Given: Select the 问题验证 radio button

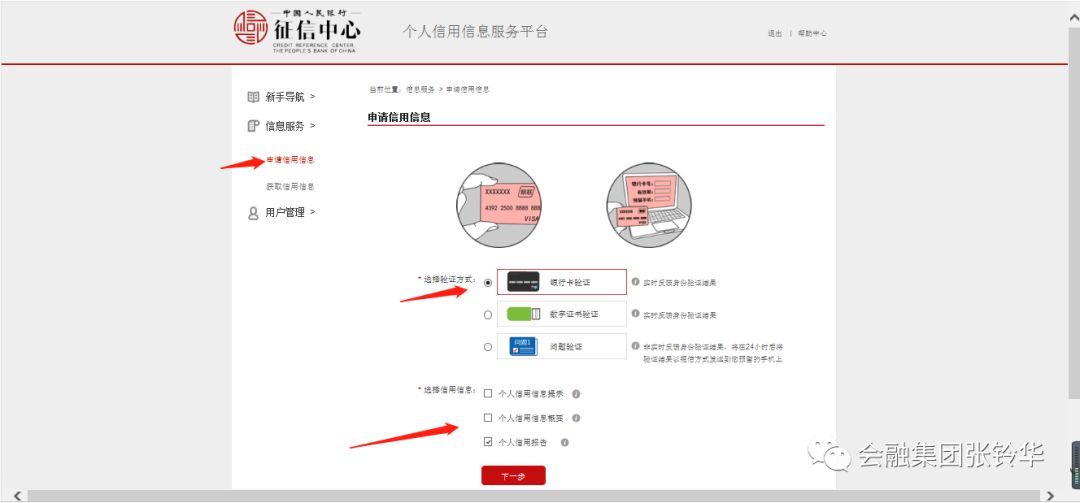Looking at the screenshot, I should coord(488,347).
